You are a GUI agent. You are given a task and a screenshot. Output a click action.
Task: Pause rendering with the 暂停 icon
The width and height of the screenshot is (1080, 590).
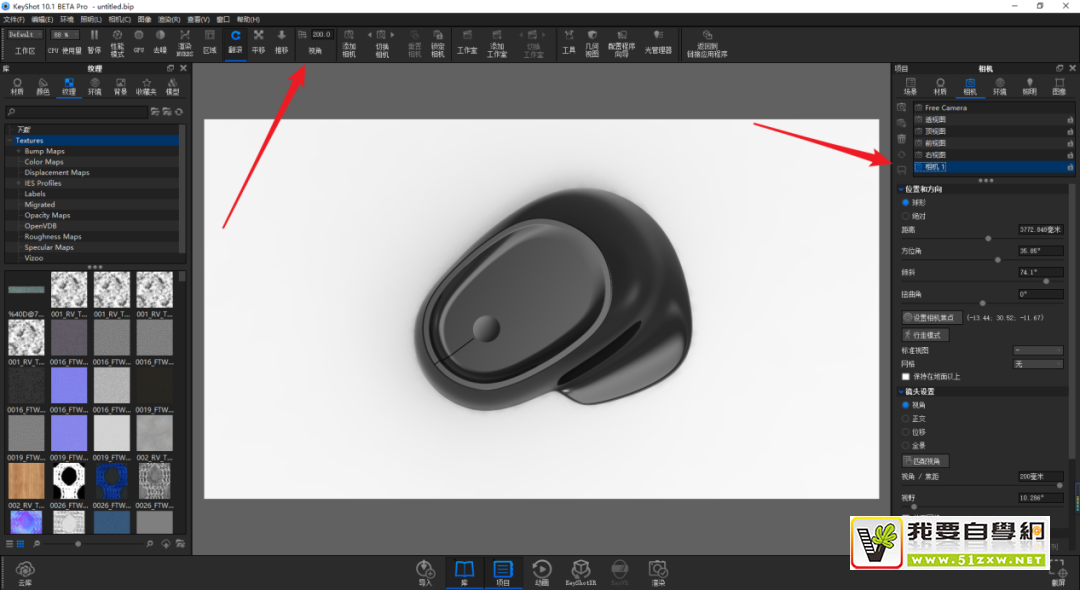coord(94,40)
